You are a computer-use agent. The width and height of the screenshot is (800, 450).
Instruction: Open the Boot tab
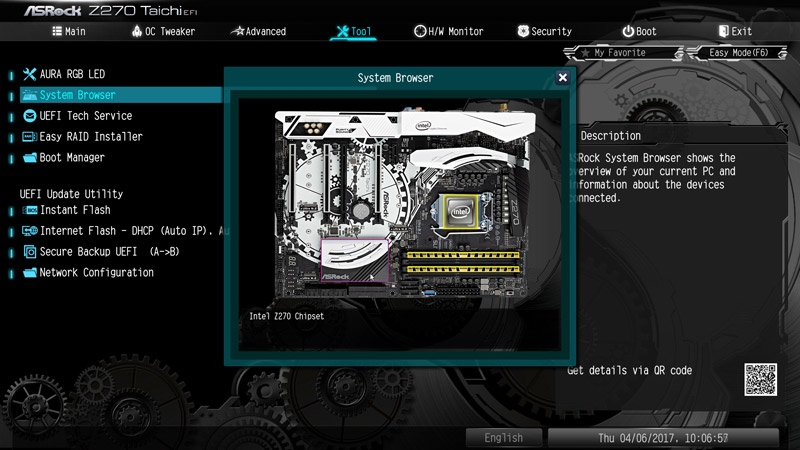pyautogui.click(x=639, y=31)
